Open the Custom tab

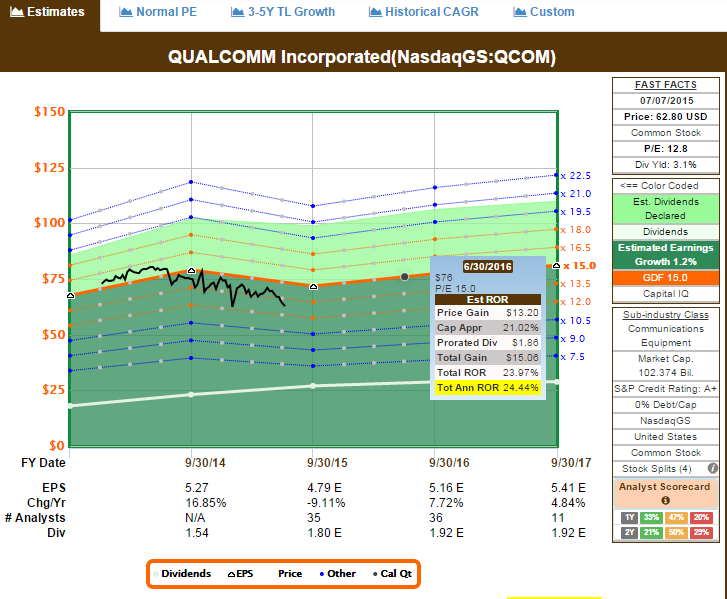click(x=544, y=12)
